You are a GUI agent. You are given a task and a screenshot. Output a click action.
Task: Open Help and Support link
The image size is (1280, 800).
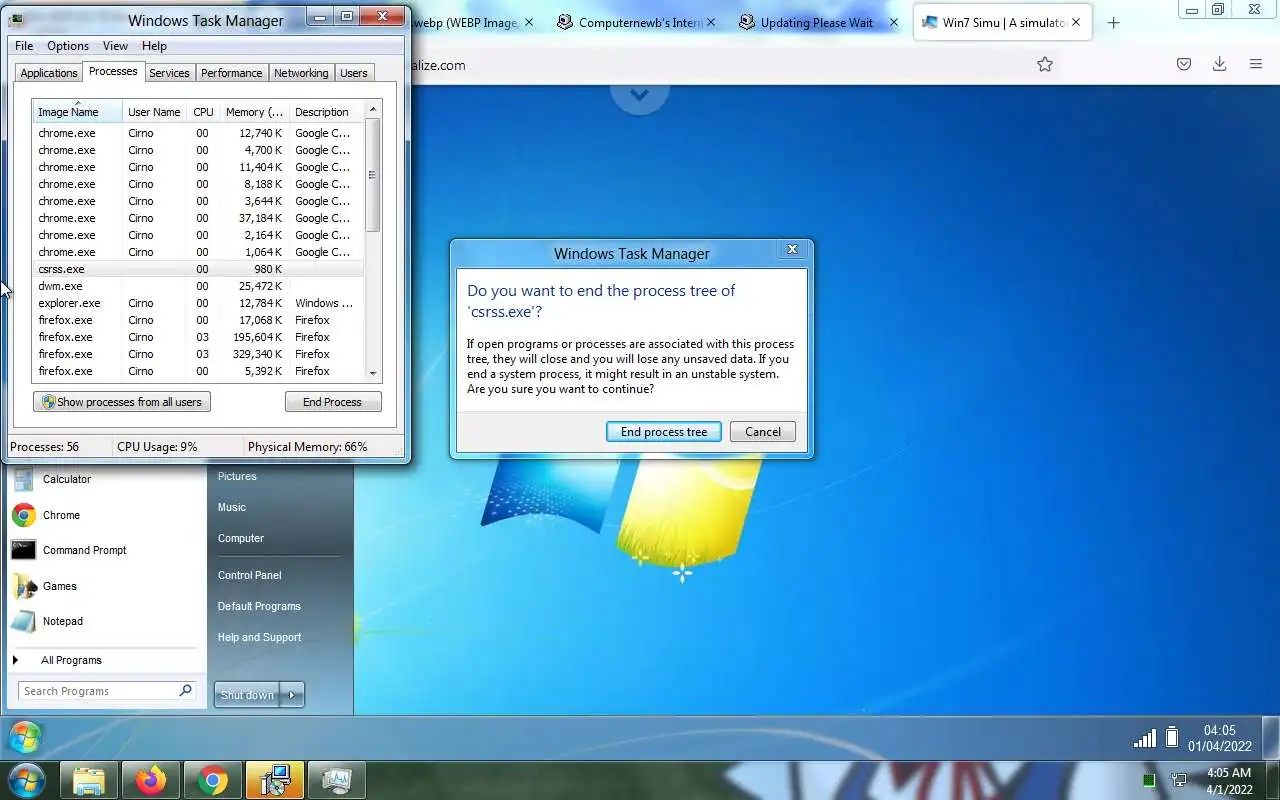(259, 637)
